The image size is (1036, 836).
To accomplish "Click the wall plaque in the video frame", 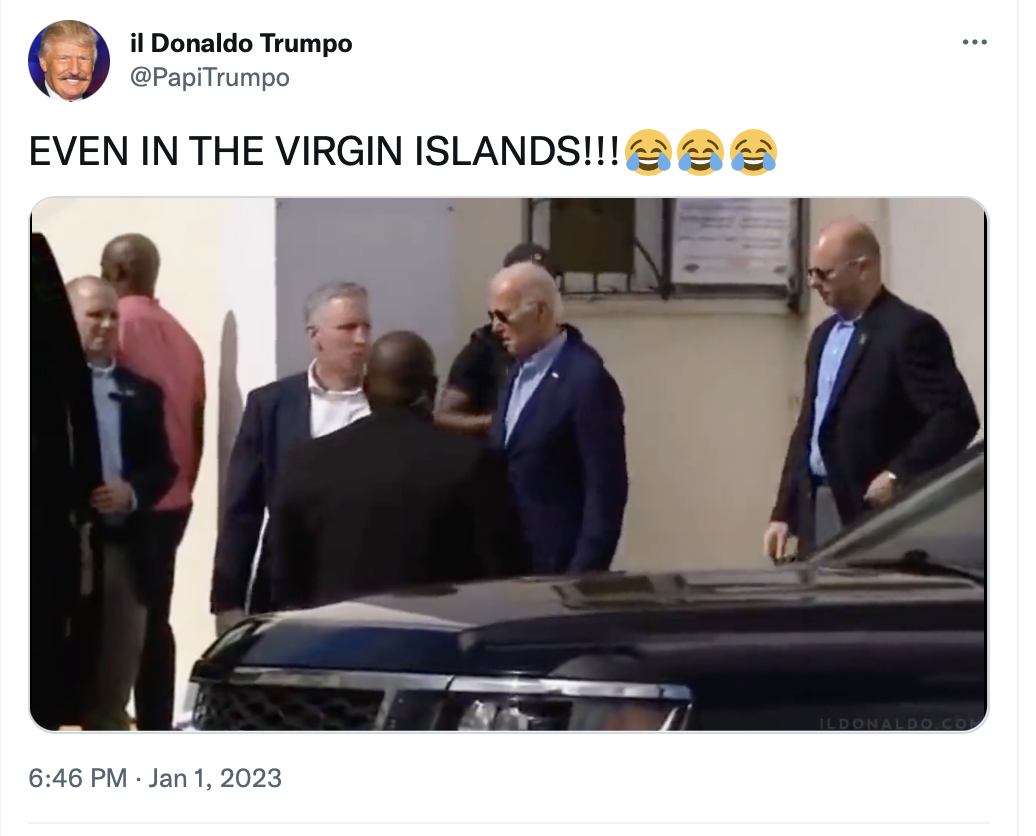I will click(x=732, y=243).
